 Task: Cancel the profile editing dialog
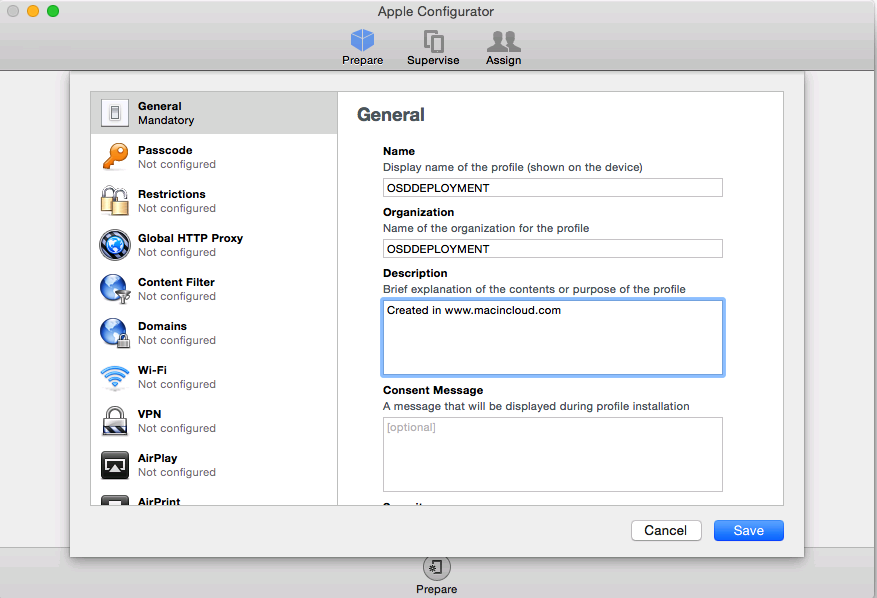click(x=665, y=531)
